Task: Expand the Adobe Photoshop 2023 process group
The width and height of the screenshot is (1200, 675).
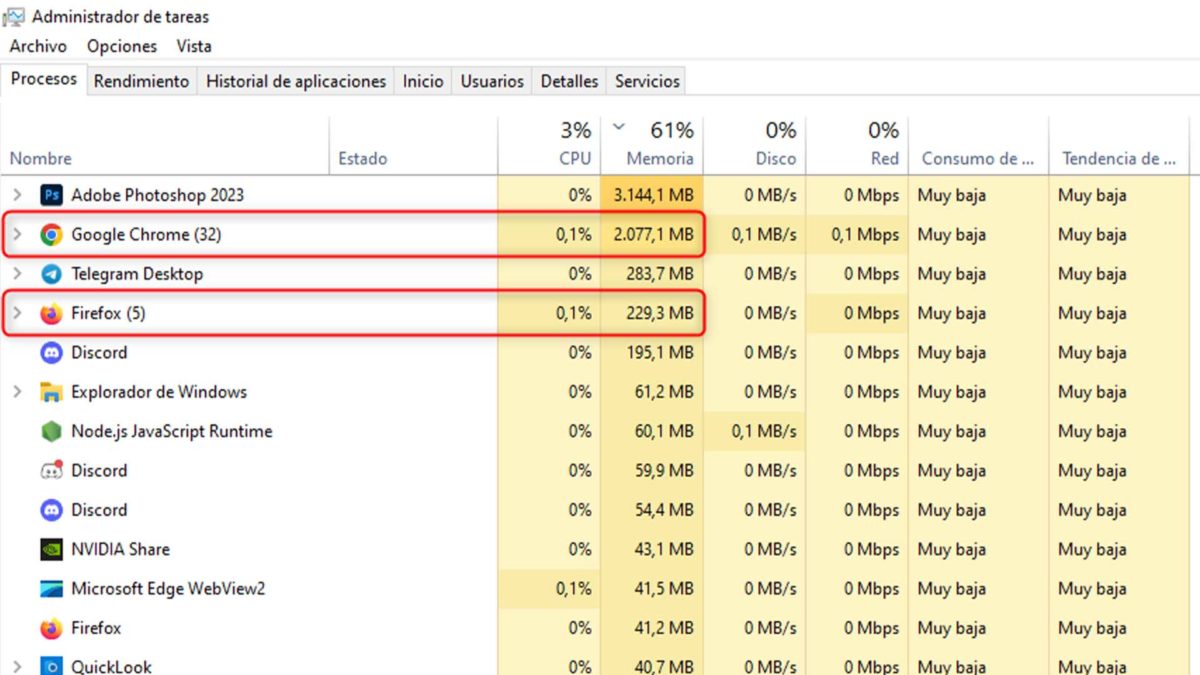Action: 16,195
